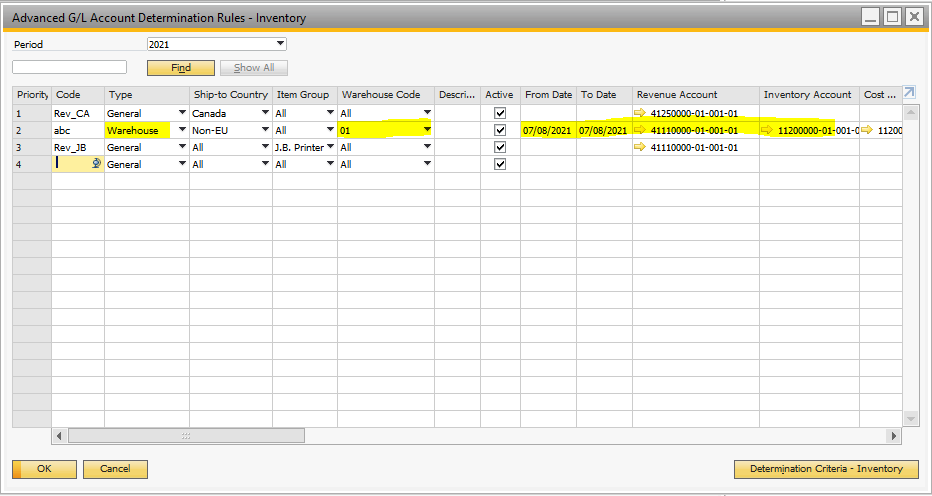Open Ship-to Country Canada dropdown
This screenshot has width=932, height=496.
tap(266, 112)
